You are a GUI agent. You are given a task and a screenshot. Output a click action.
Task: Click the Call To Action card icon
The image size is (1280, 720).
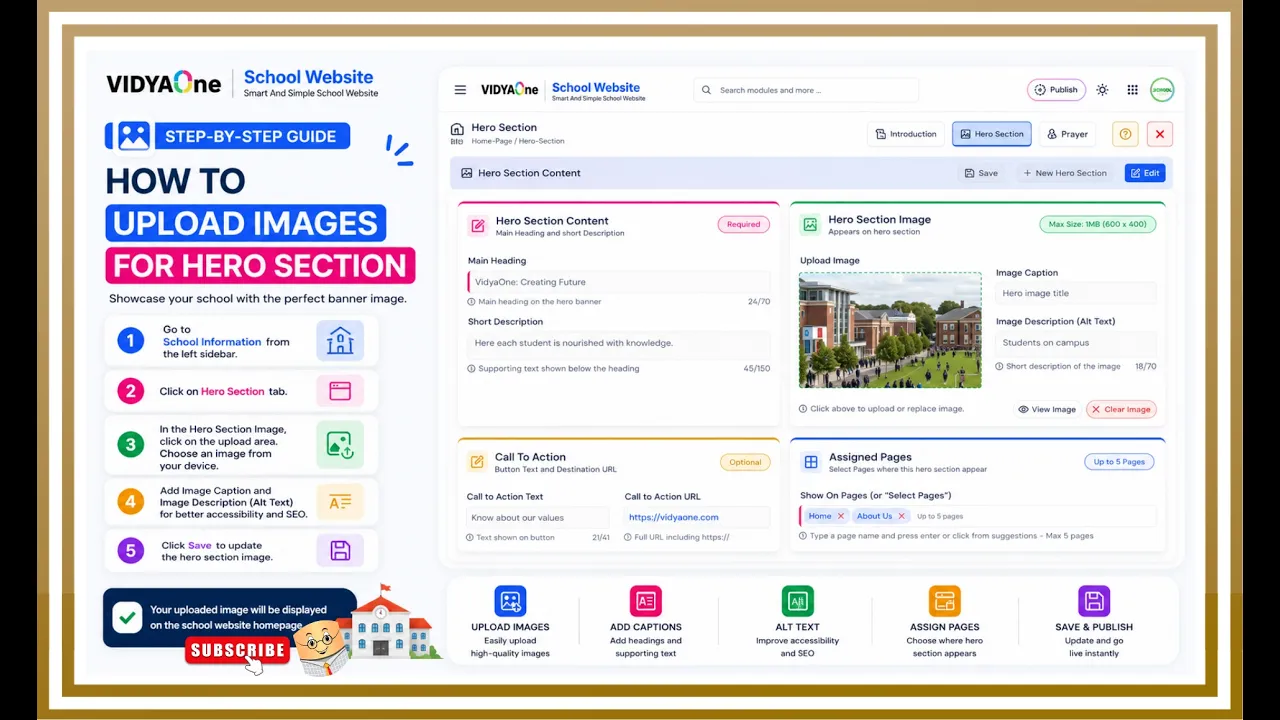point(477,462)
